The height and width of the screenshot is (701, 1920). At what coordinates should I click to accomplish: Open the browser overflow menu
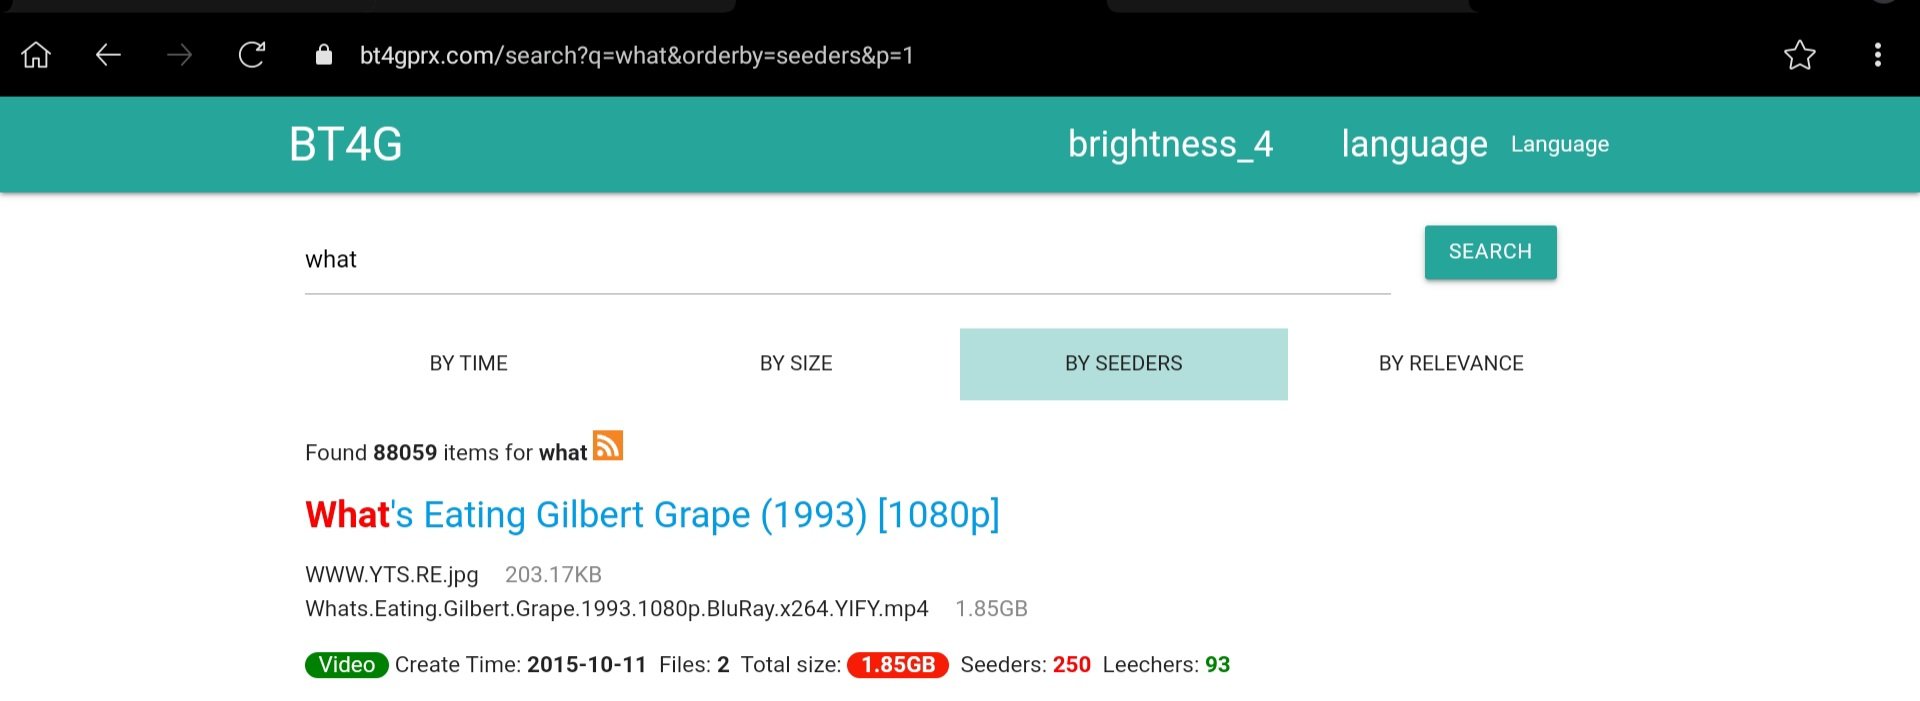[x=1878, y=55]
